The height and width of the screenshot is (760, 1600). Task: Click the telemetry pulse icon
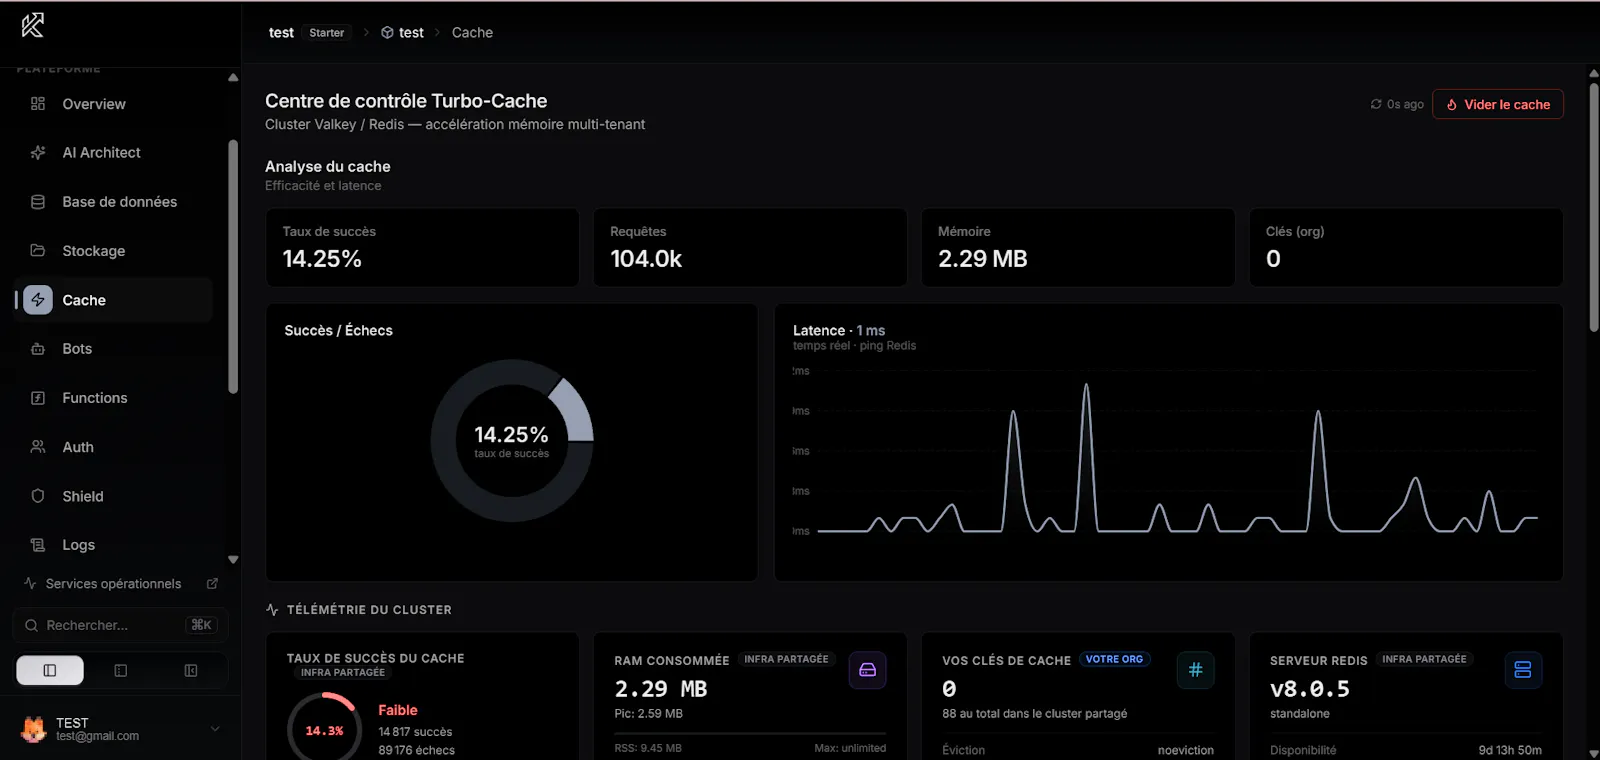[x=272, y=610]
